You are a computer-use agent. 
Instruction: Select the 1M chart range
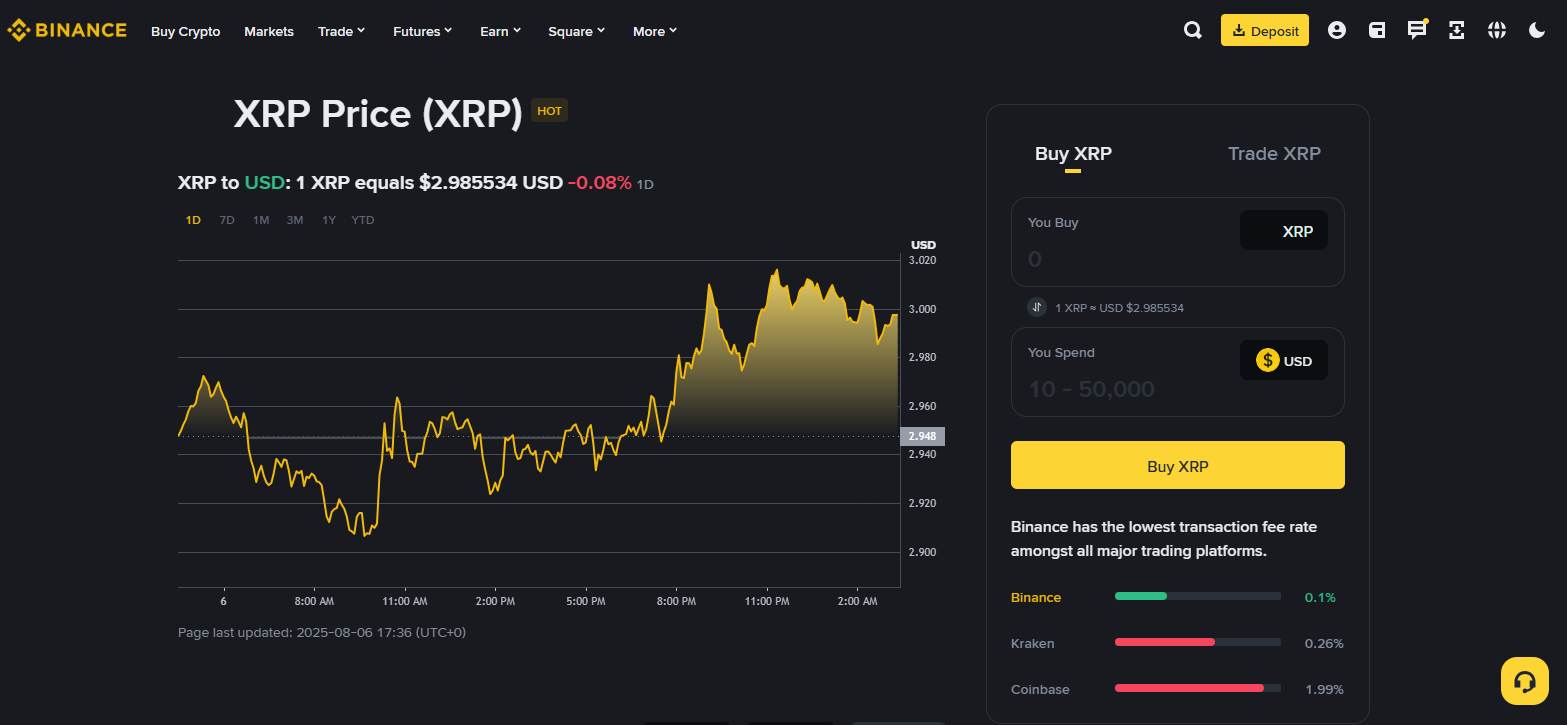(x=261, y=220)
